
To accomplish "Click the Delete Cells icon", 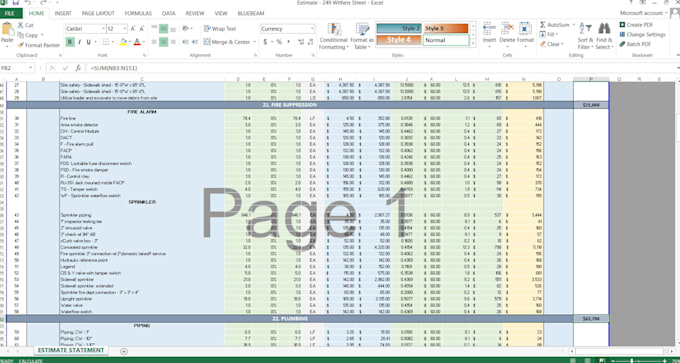I will [507, 29].
